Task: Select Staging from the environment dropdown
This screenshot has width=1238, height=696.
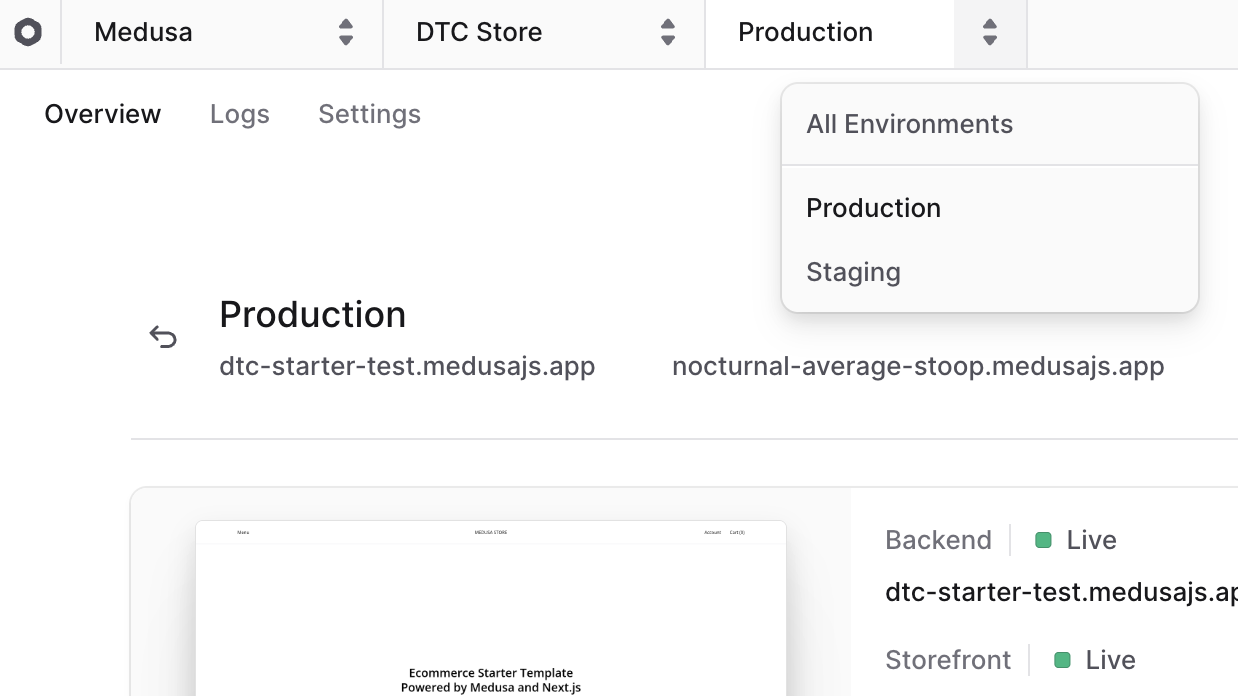Action: 853,272
